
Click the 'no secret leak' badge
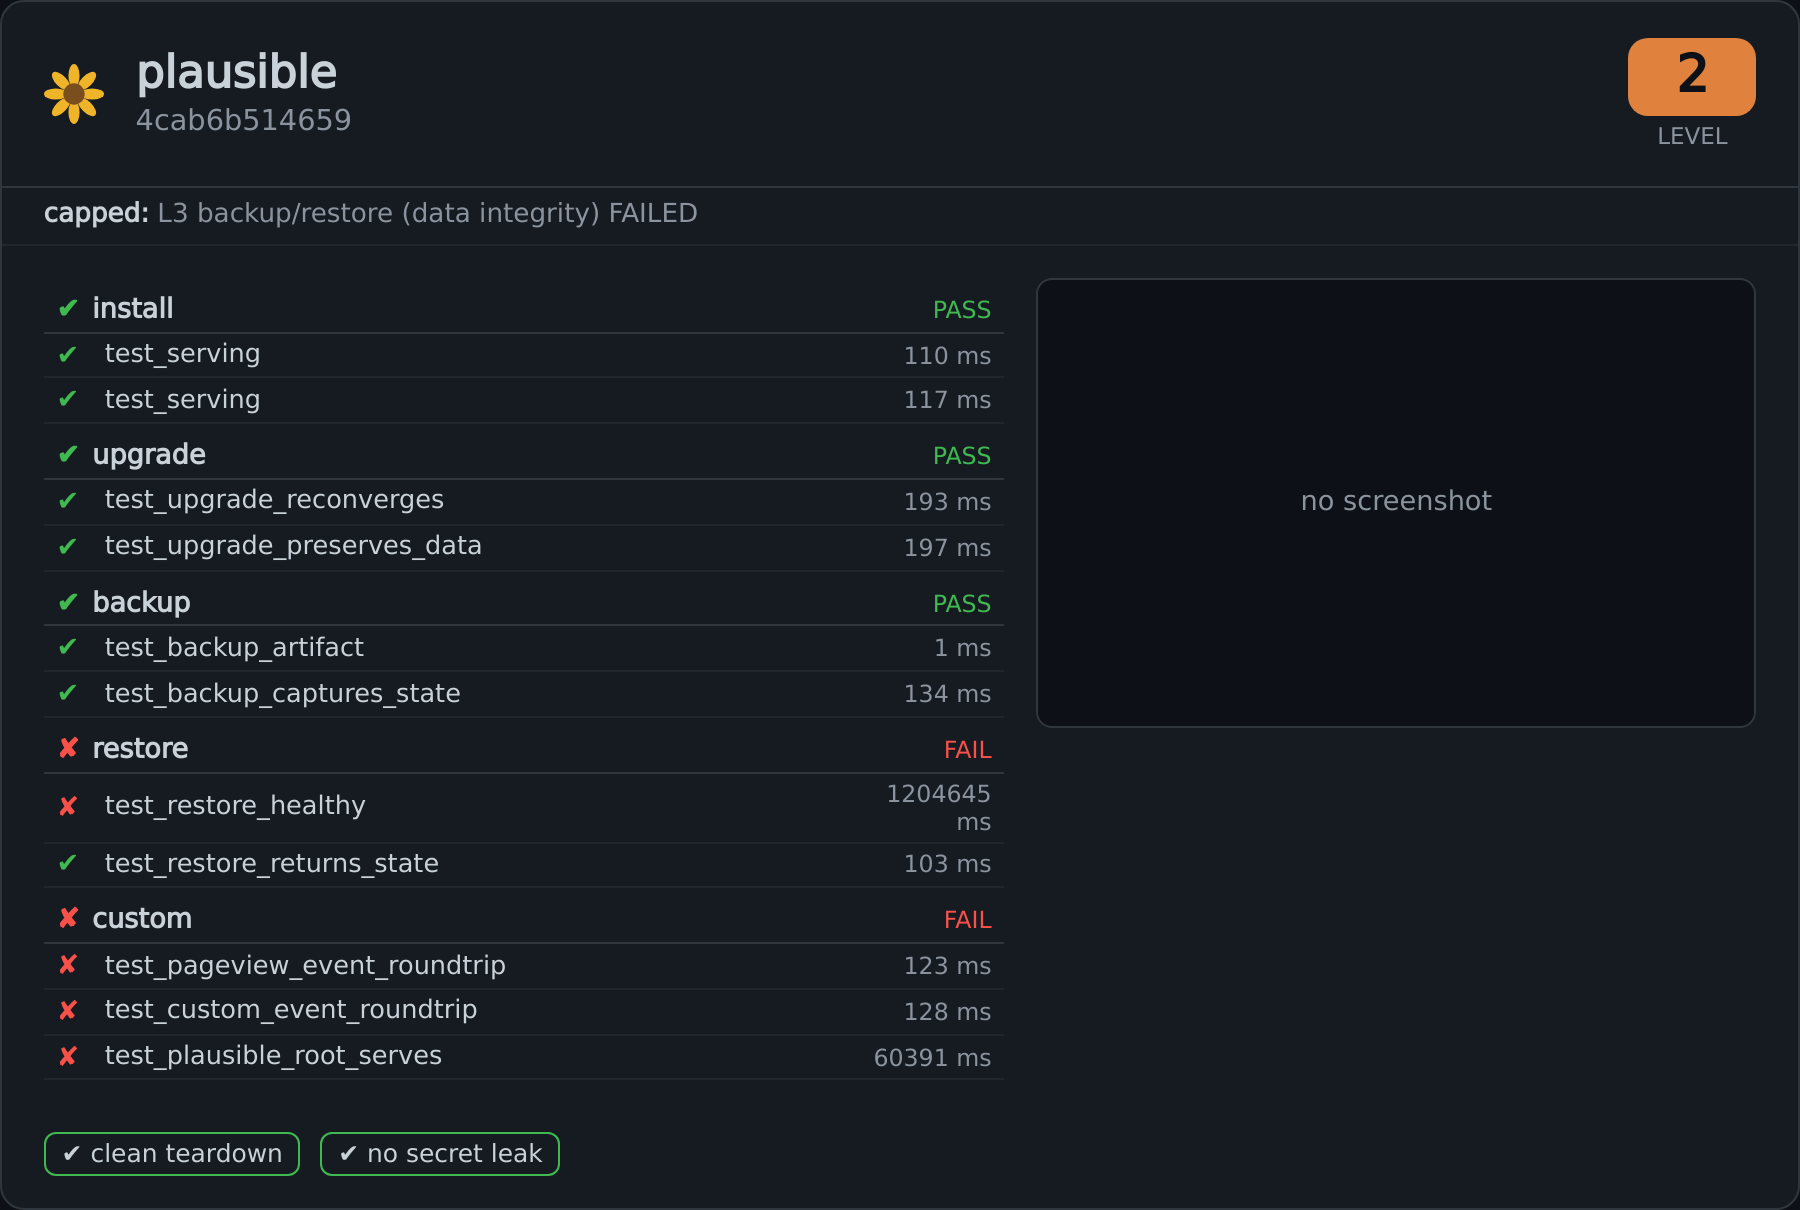440,1154
